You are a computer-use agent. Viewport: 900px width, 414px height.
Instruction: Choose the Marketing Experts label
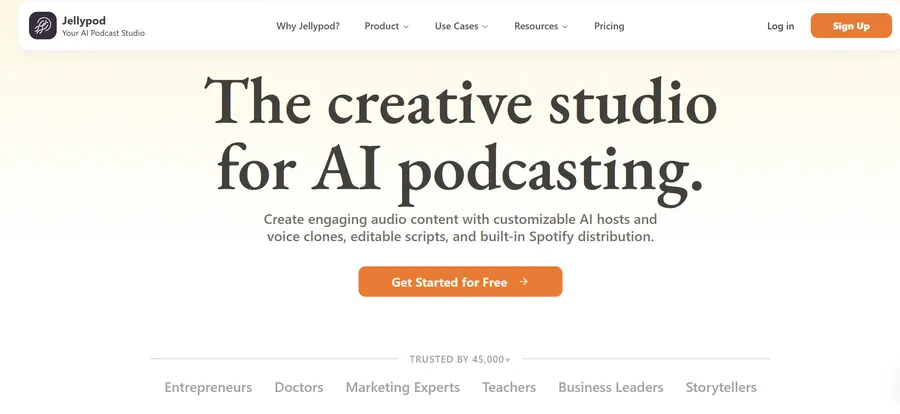tap(403, 387)
